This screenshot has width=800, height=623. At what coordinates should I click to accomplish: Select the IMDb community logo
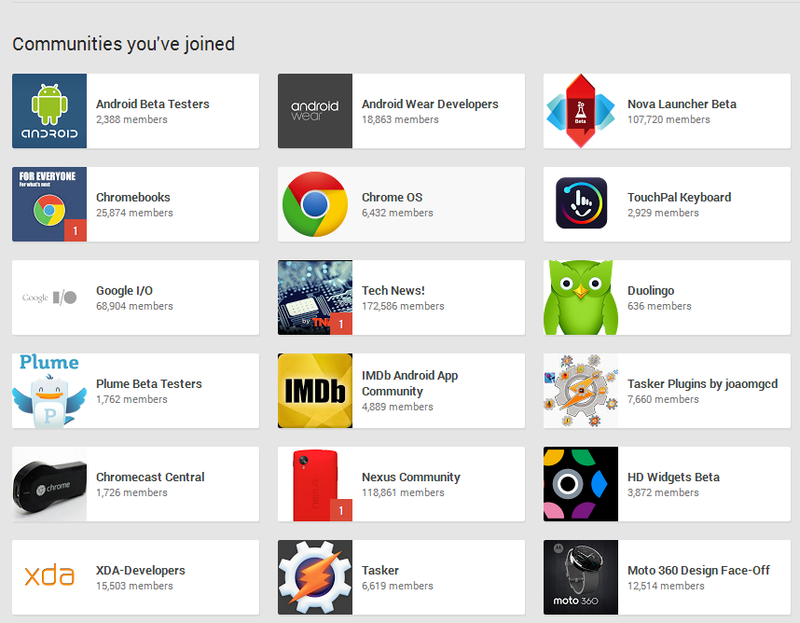(x=314, y=391)
